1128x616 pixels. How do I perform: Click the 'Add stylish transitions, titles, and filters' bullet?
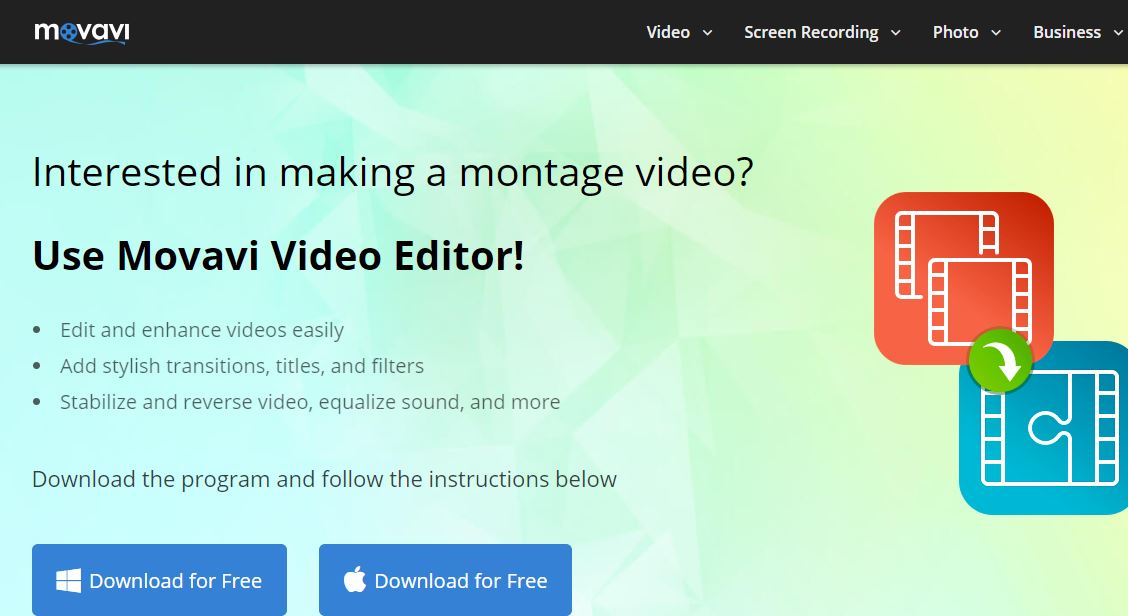(x=242, y=366)
